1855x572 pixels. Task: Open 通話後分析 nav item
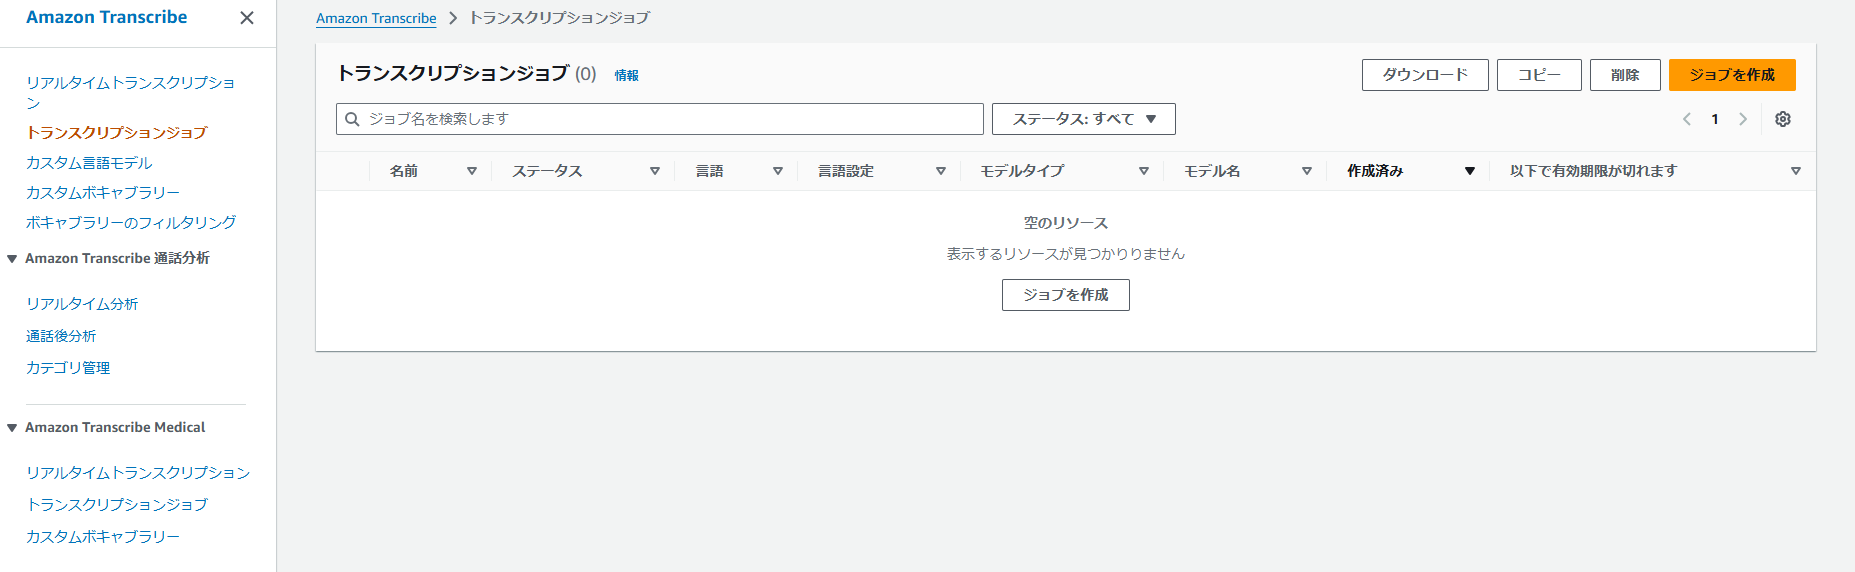[x=61, y=335]
